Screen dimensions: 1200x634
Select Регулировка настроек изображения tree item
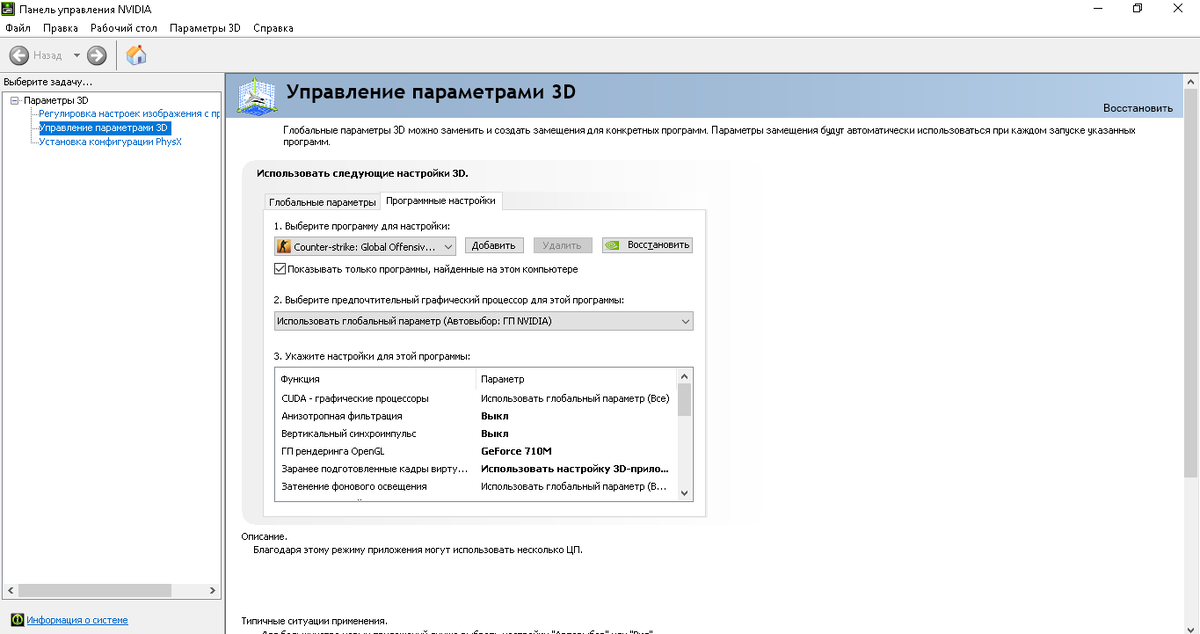point(130,114)
